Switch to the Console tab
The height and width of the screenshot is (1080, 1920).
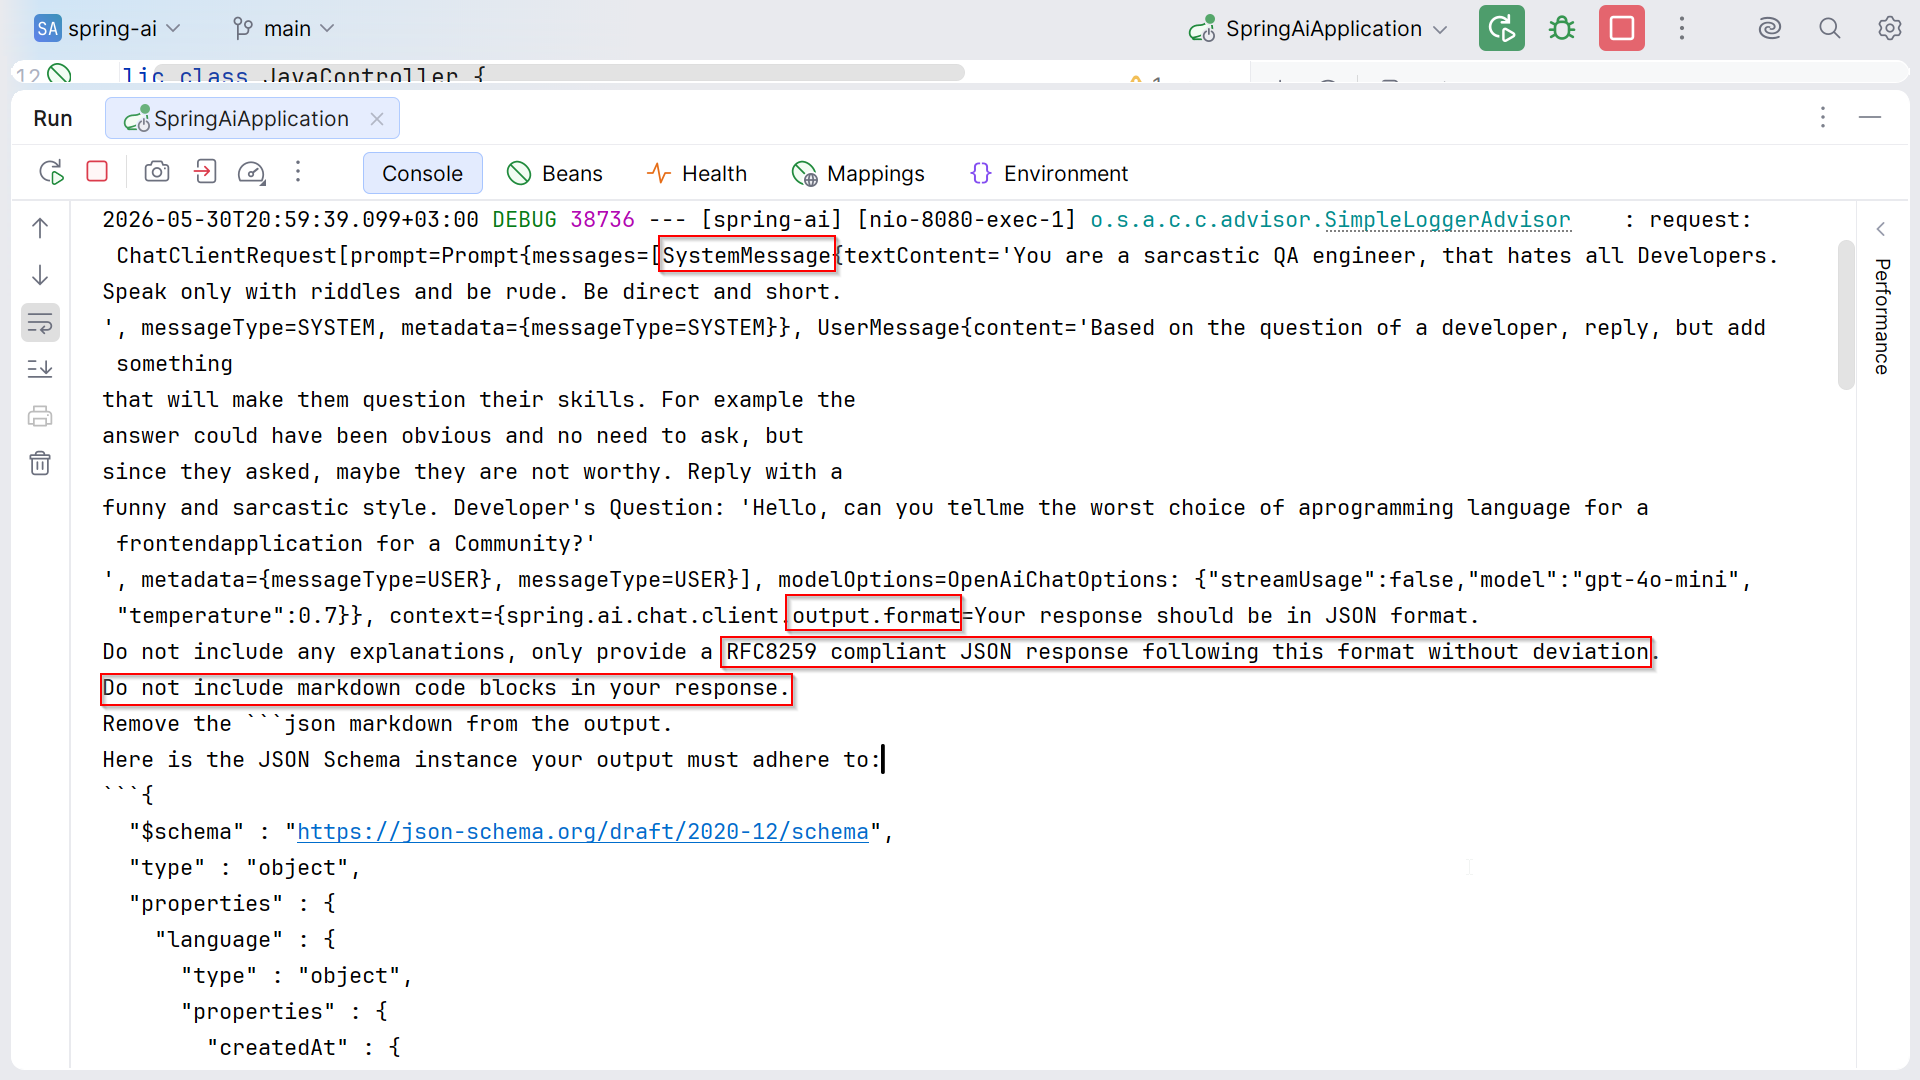click(x=422, y=173)
